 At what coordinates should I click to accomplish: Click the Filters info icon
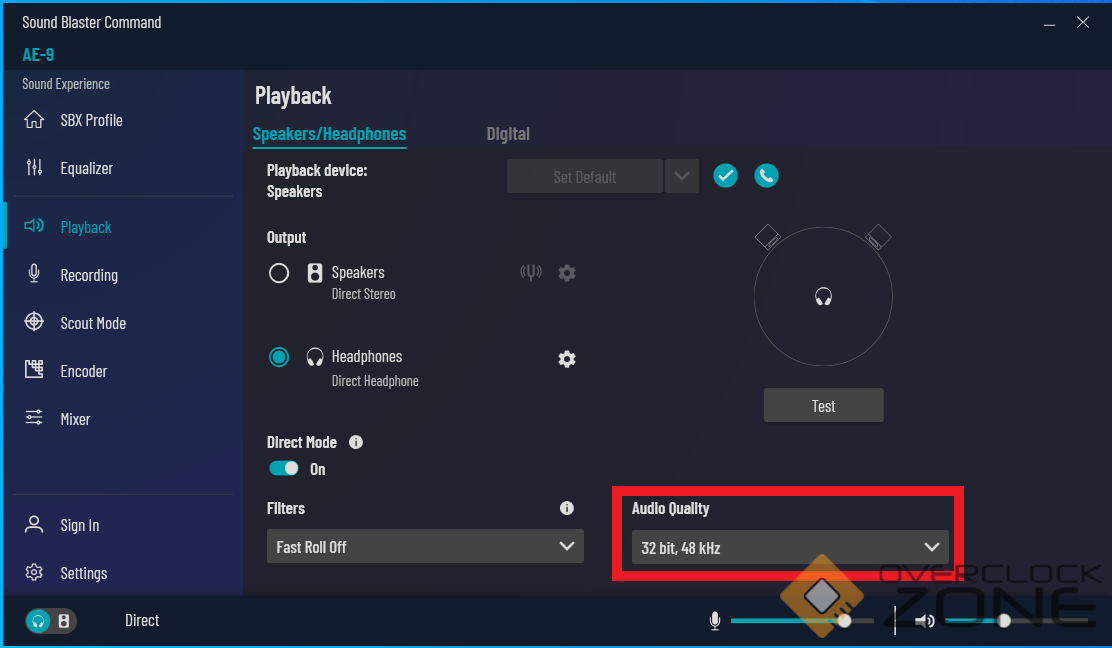[567, 508]
